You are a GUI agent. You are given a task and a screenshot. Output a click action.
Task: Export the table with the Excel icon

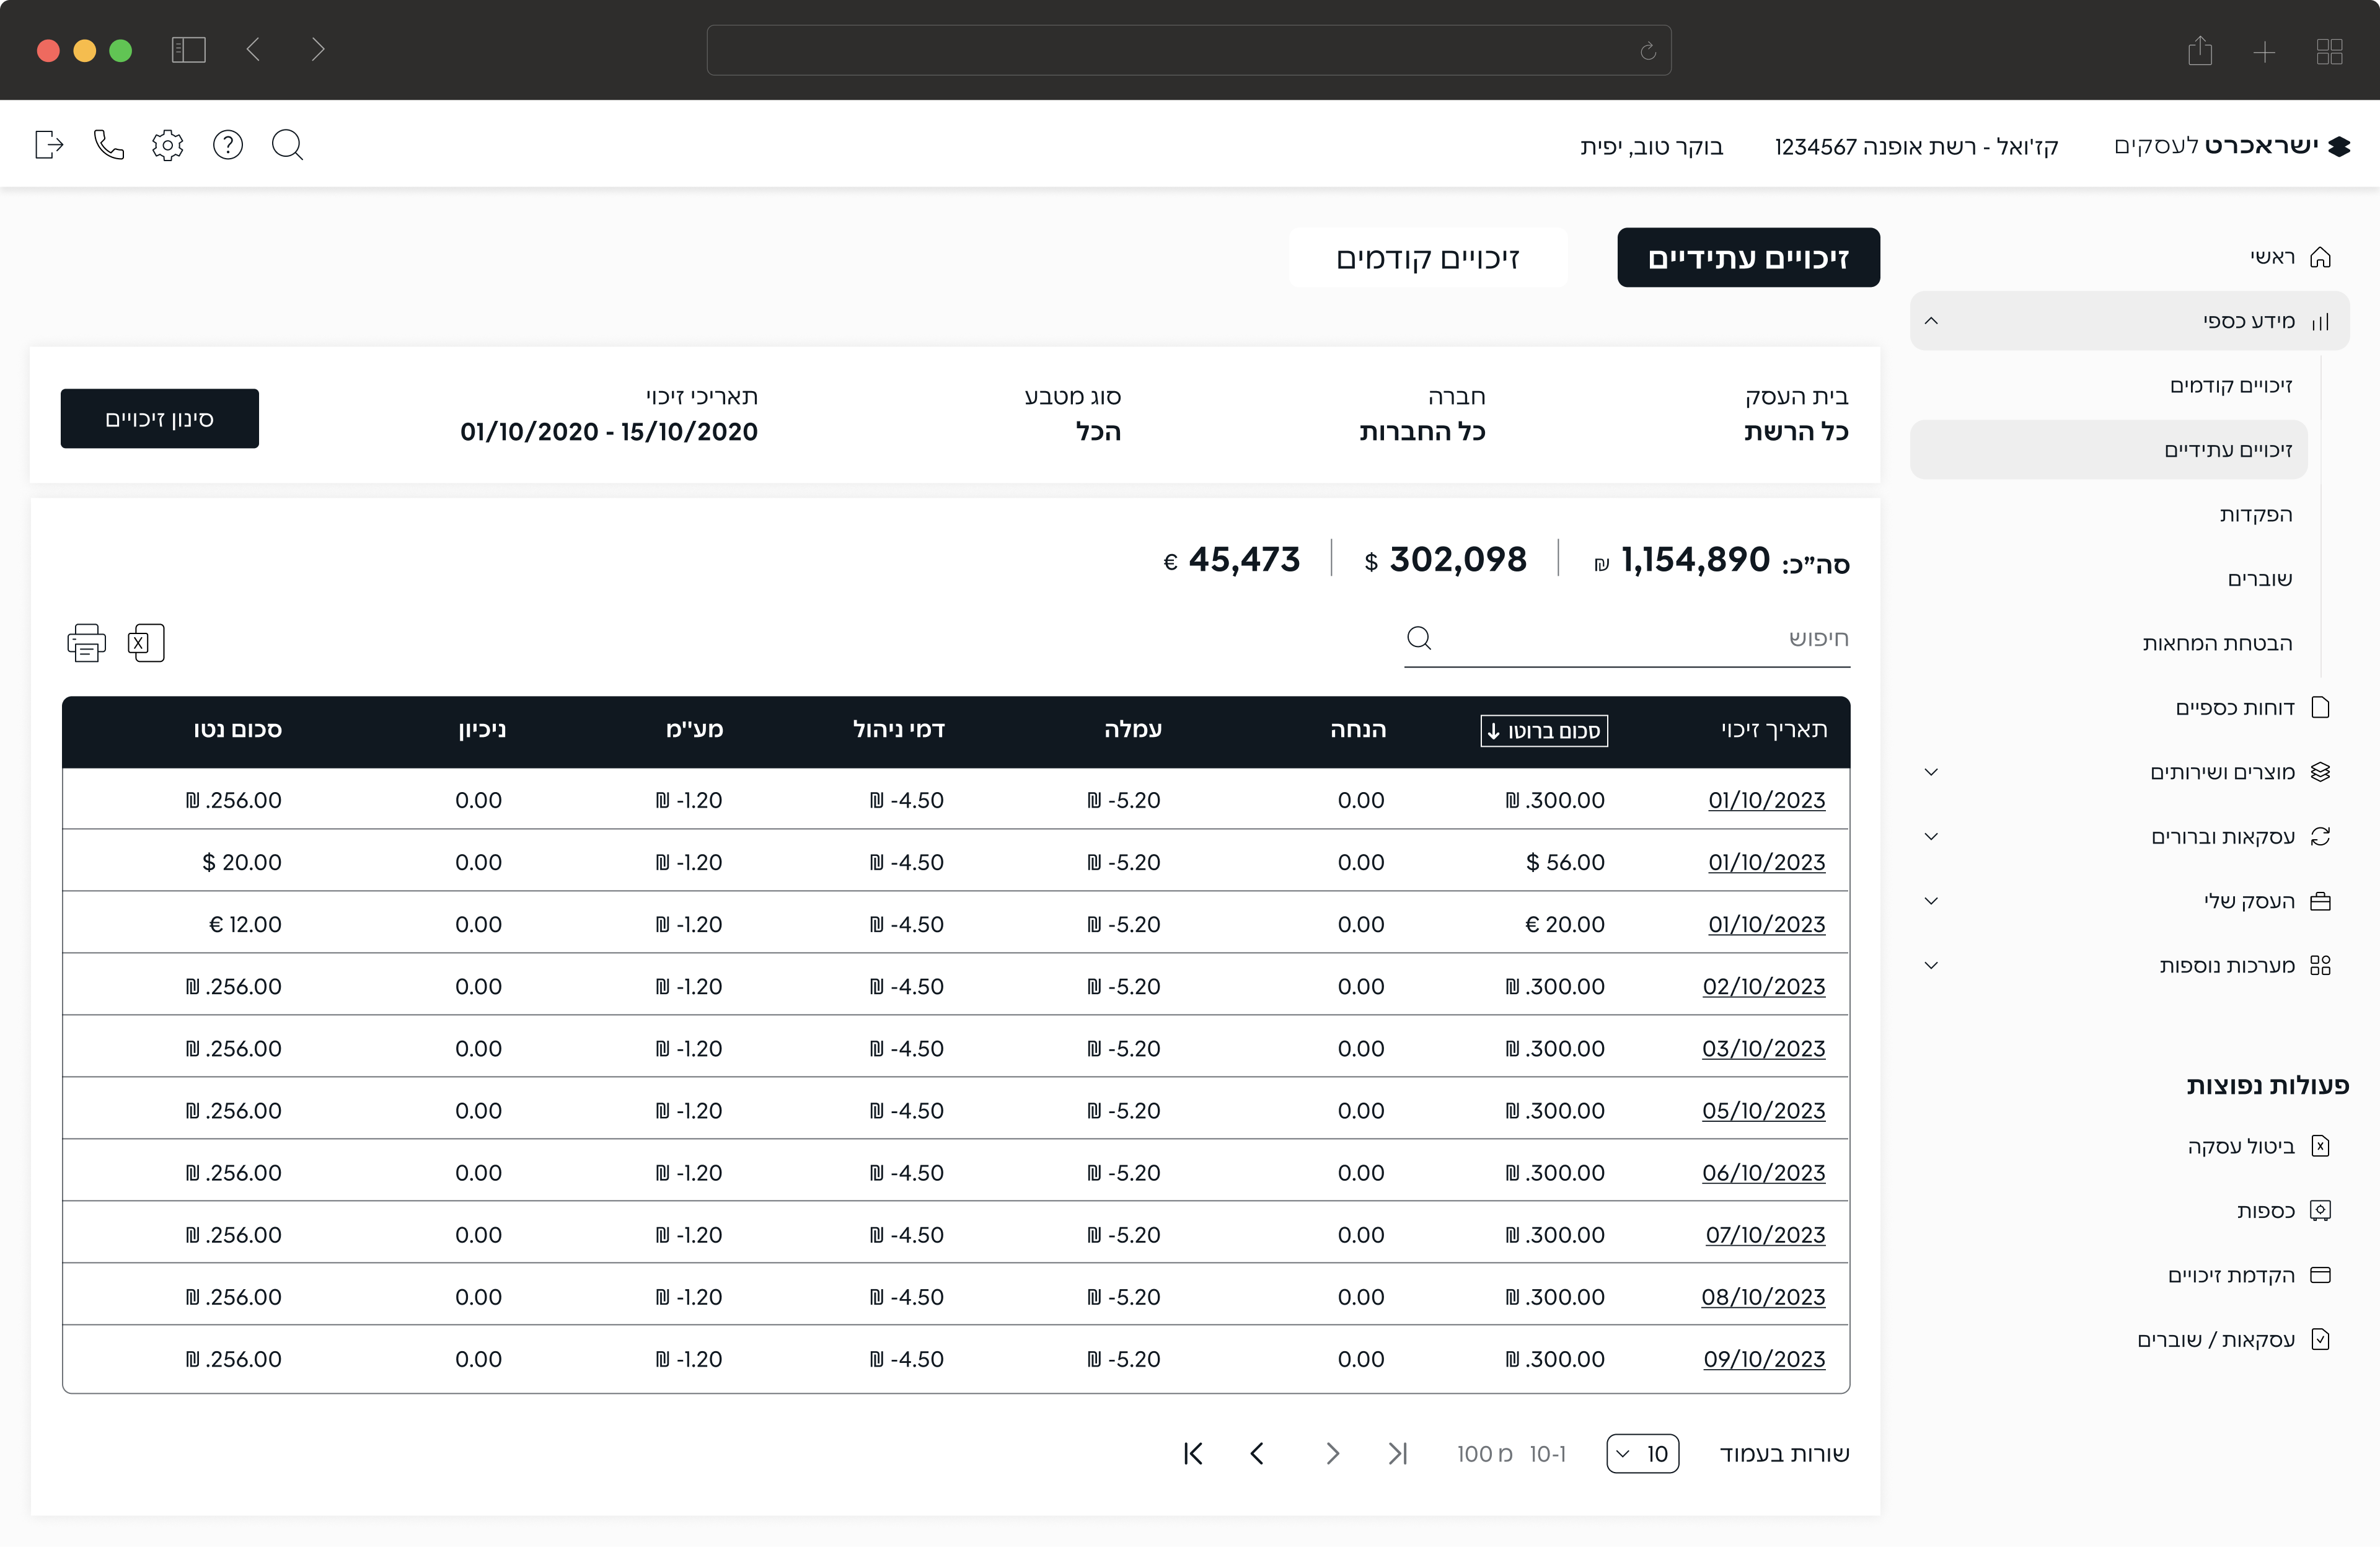(146, 642)
